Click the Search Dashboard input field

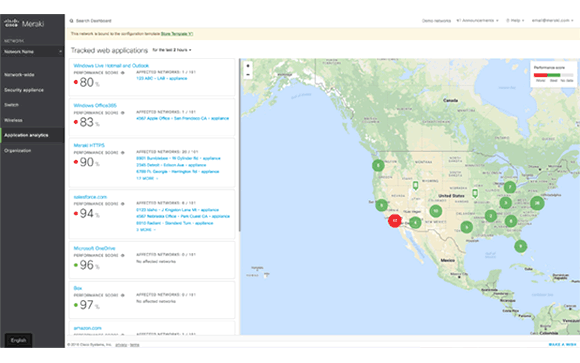point(94,21)
